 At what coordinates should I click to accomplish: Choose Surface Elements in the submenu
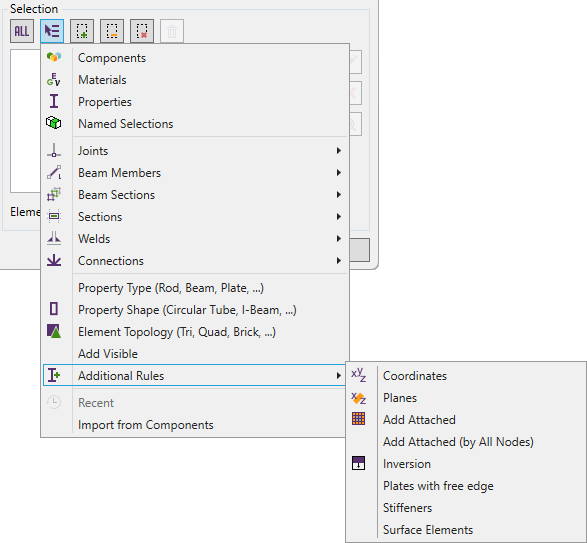466,530
